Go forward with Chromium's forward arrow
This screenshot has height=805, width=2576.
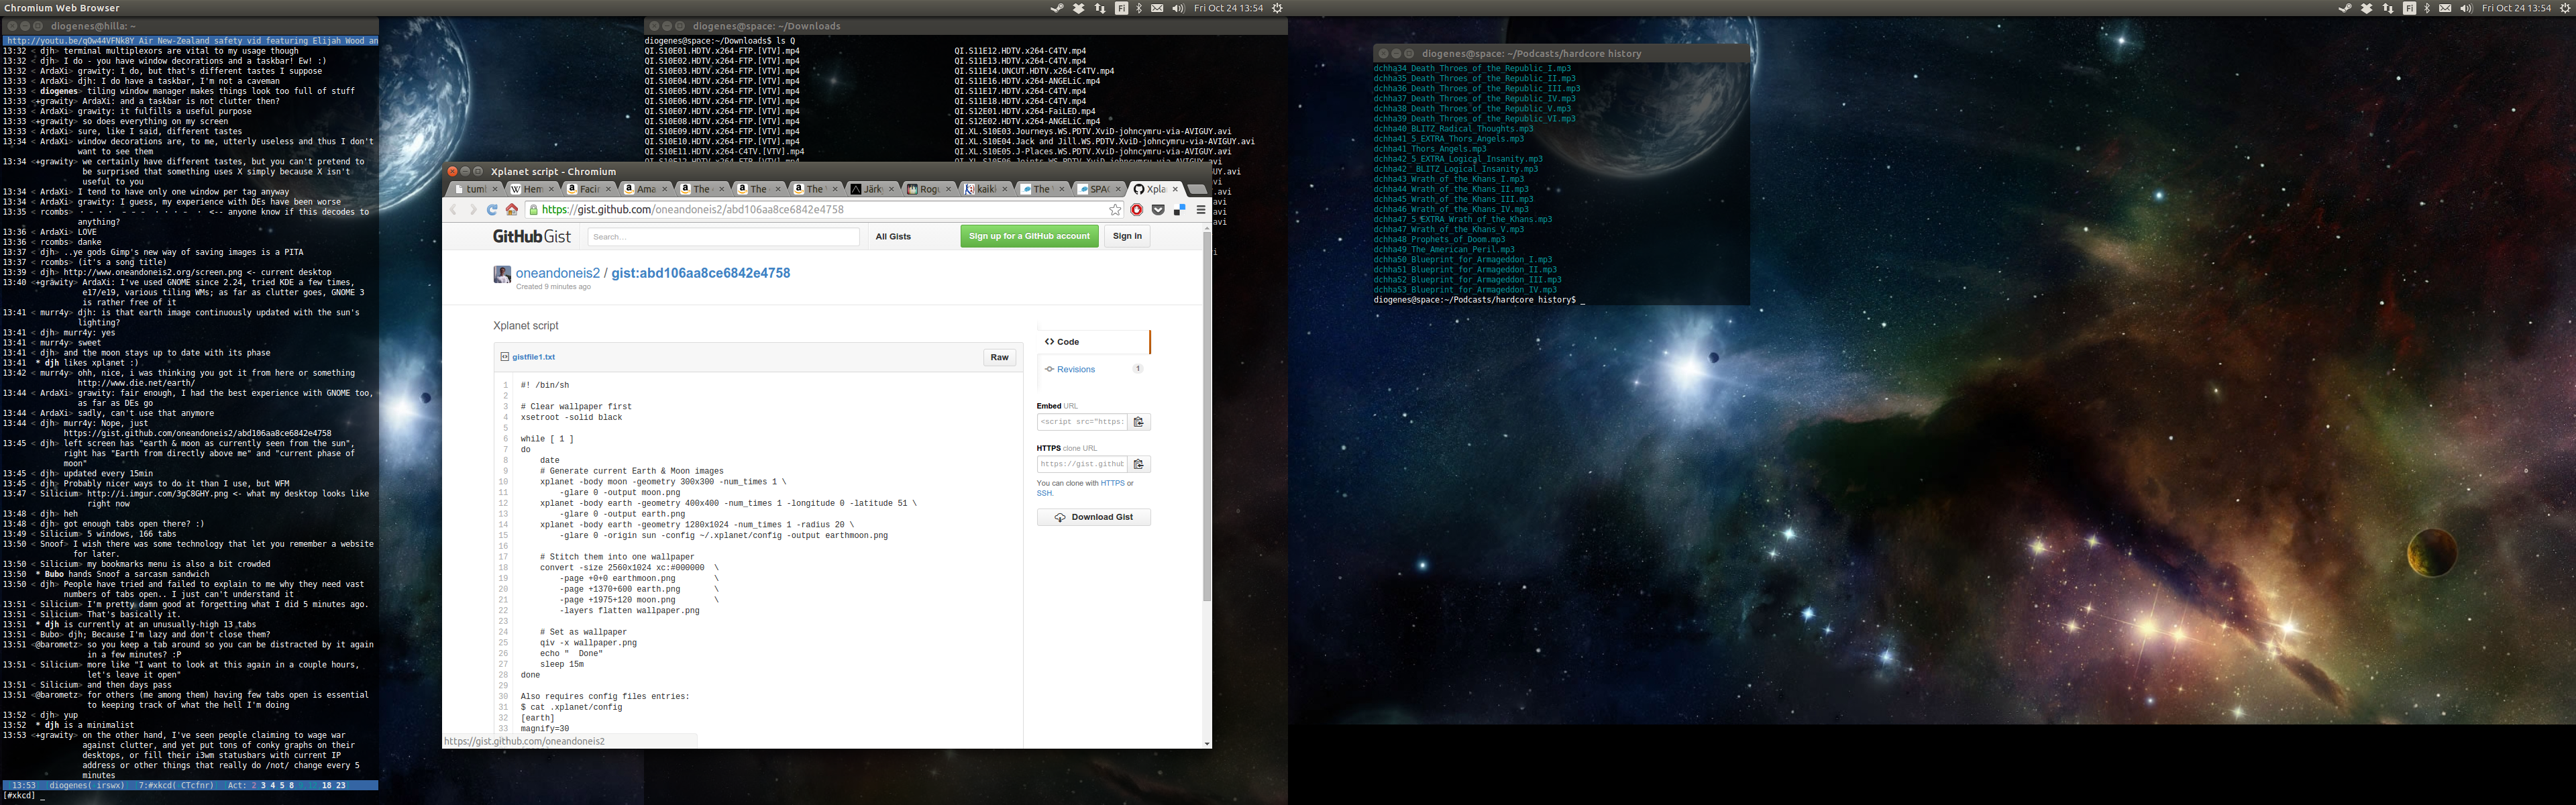(473, 210)
